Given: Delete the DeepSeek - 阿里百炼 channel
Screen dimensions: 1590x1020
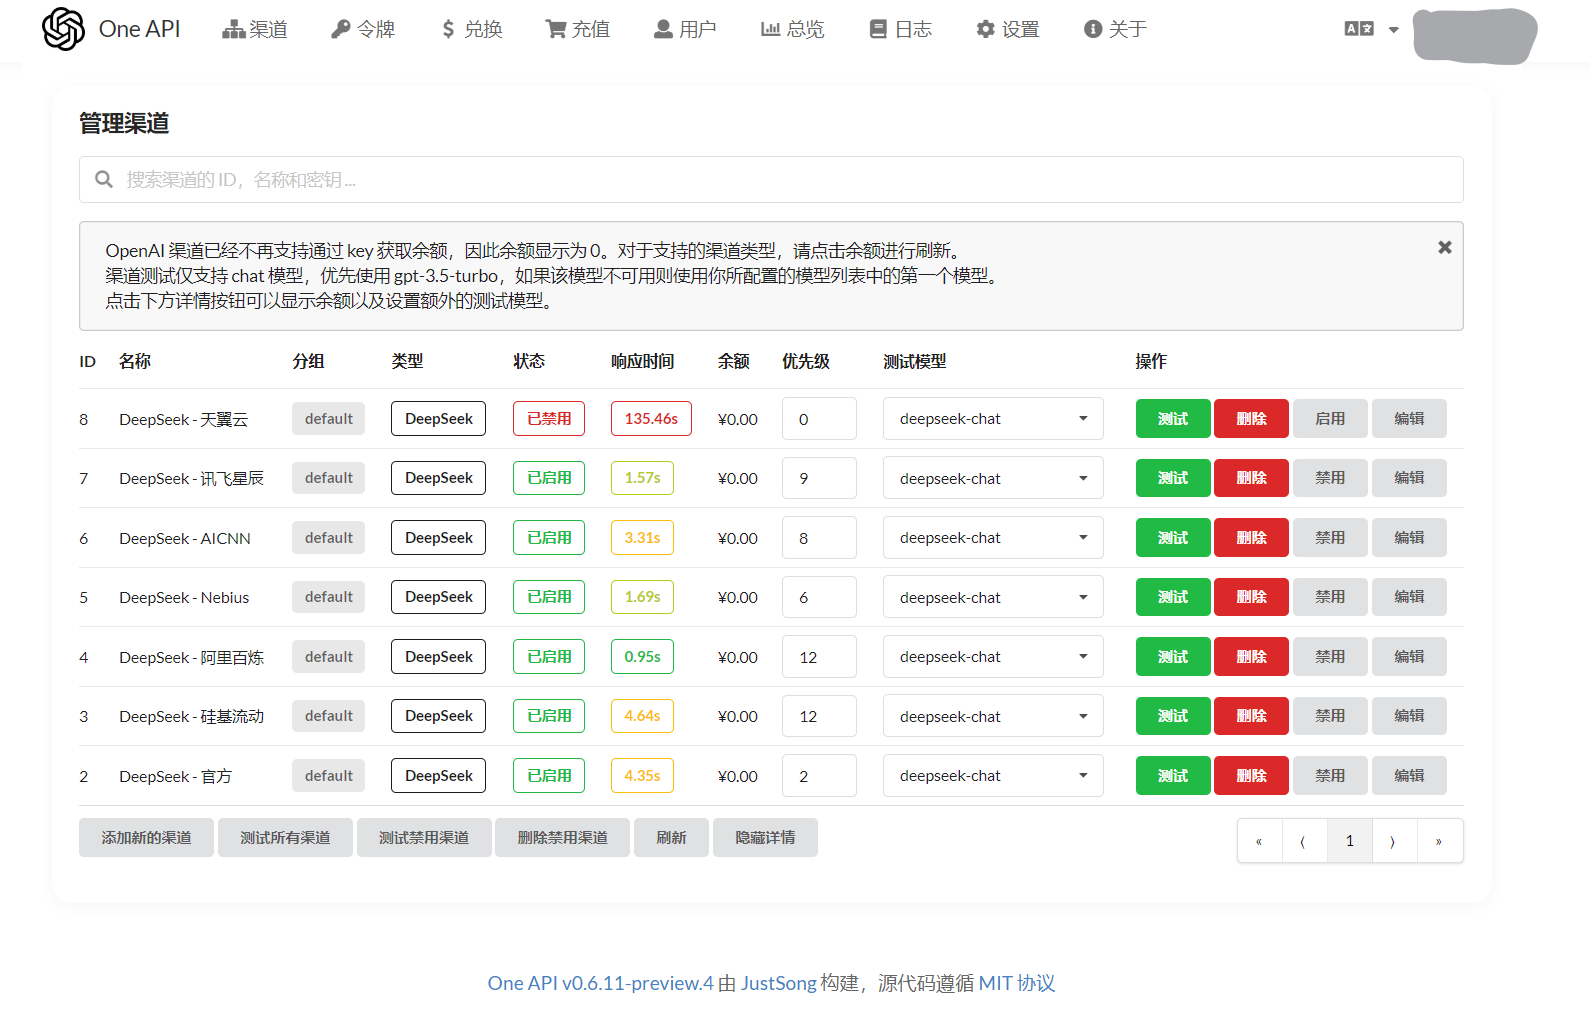Looking at the screenshot, I should (x=1251, y=657).
